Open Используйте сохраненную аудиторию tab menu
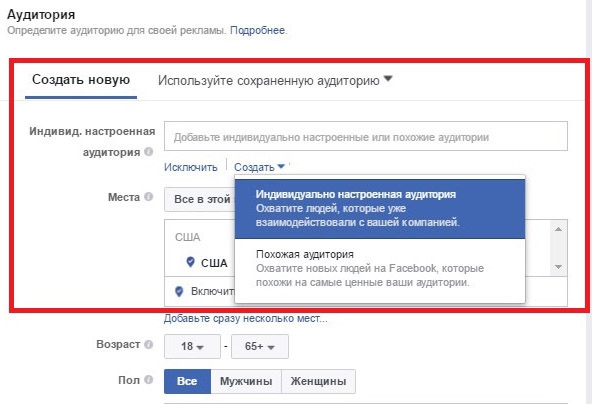The height and width of the screenshot is (404, 592). [275, 80]
